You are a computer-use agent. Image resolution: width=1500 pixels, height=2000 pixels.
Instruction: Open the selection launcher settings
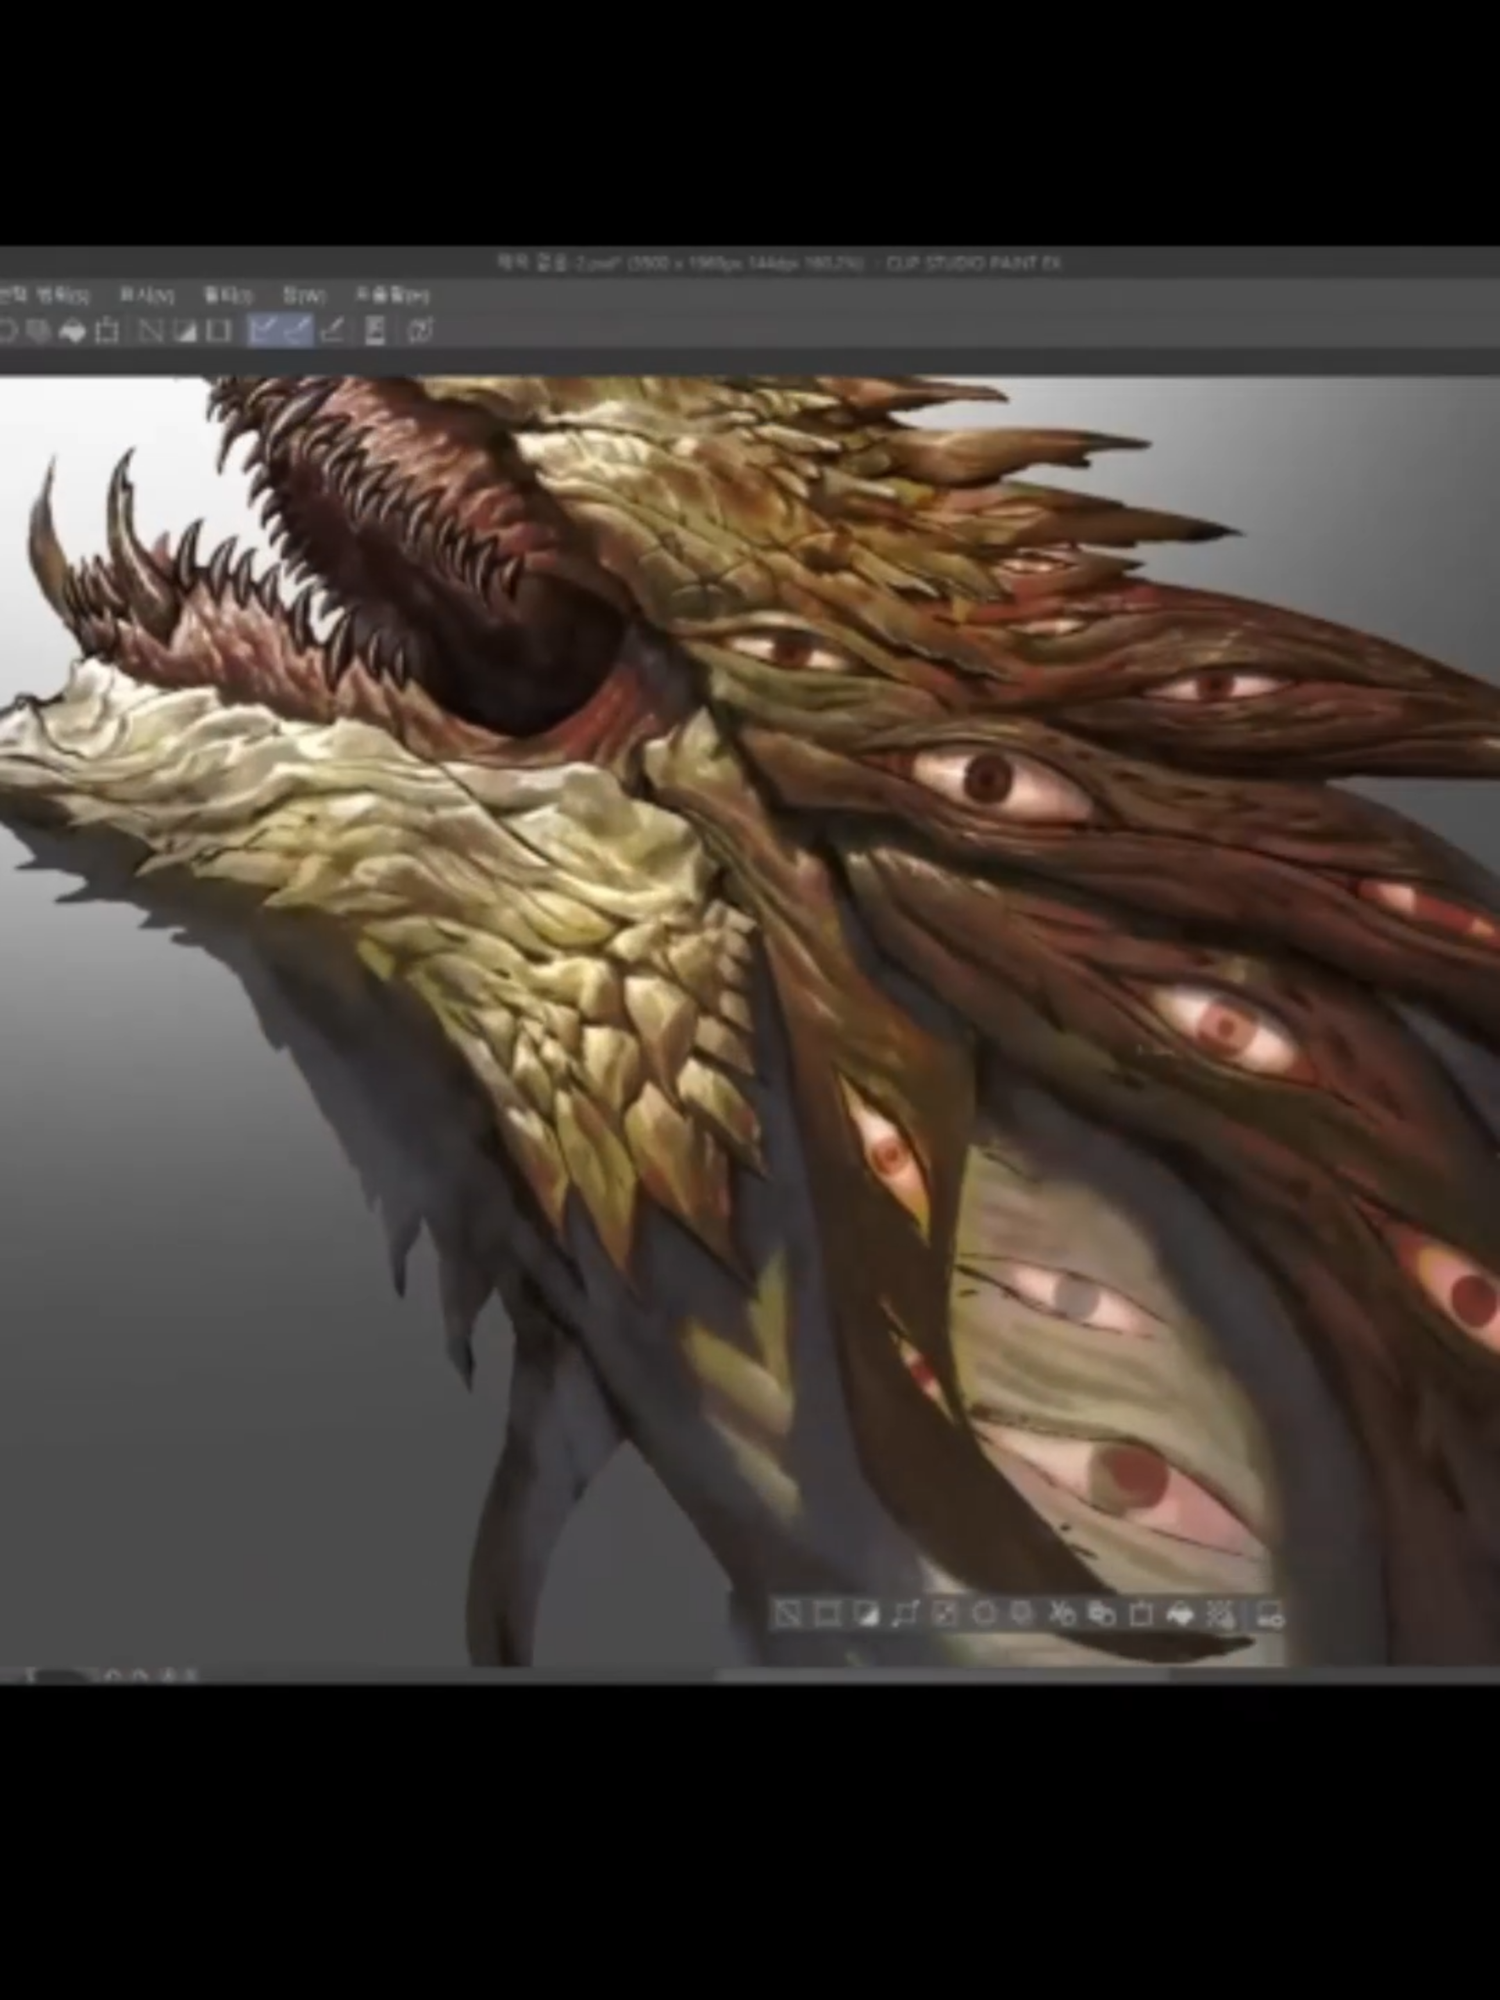pos(1269,1614)
